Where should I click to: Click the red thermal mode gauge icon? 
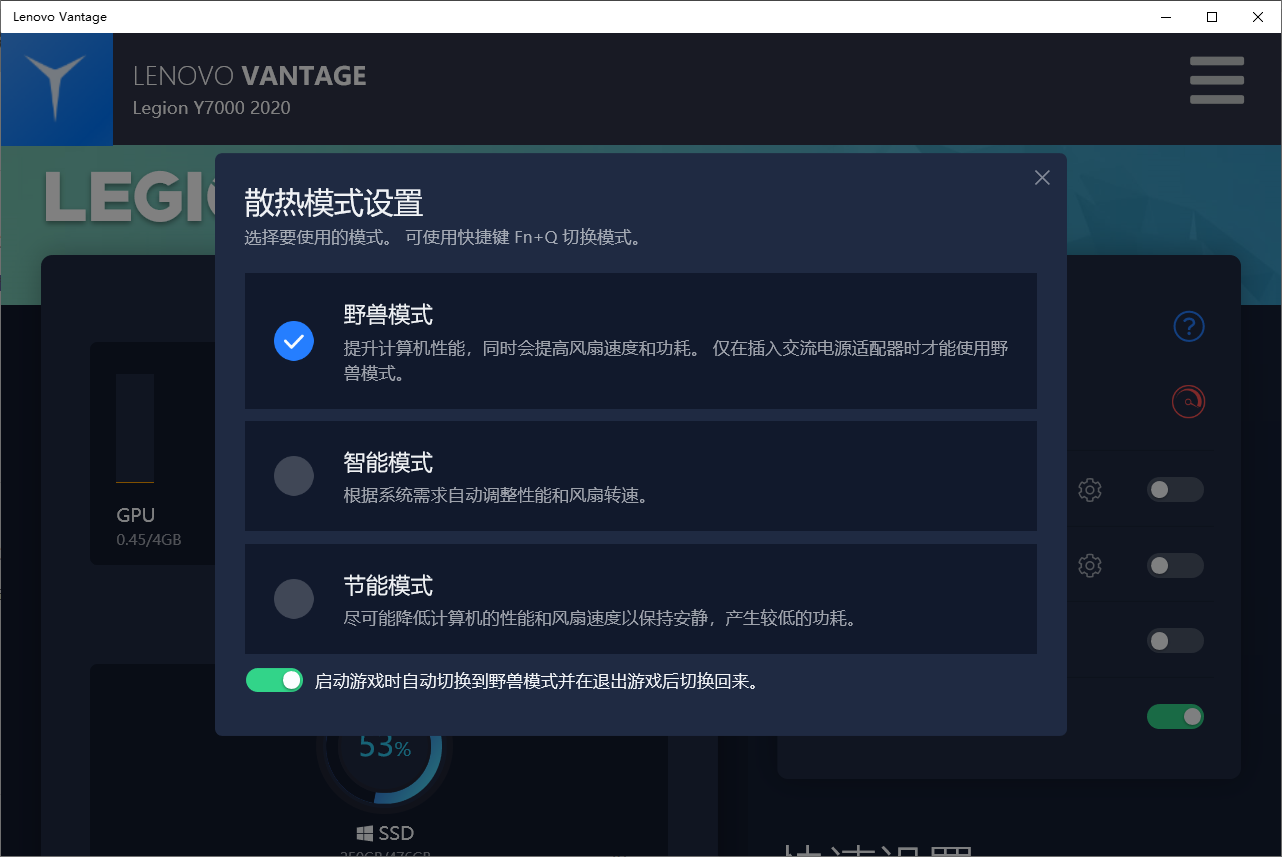coord(1189,402)
